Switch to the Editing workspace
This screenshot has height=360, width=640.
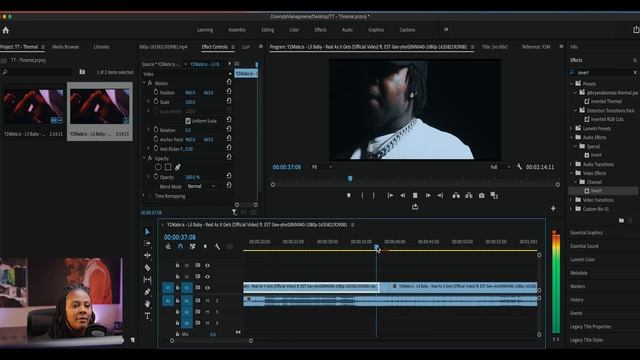268,30
